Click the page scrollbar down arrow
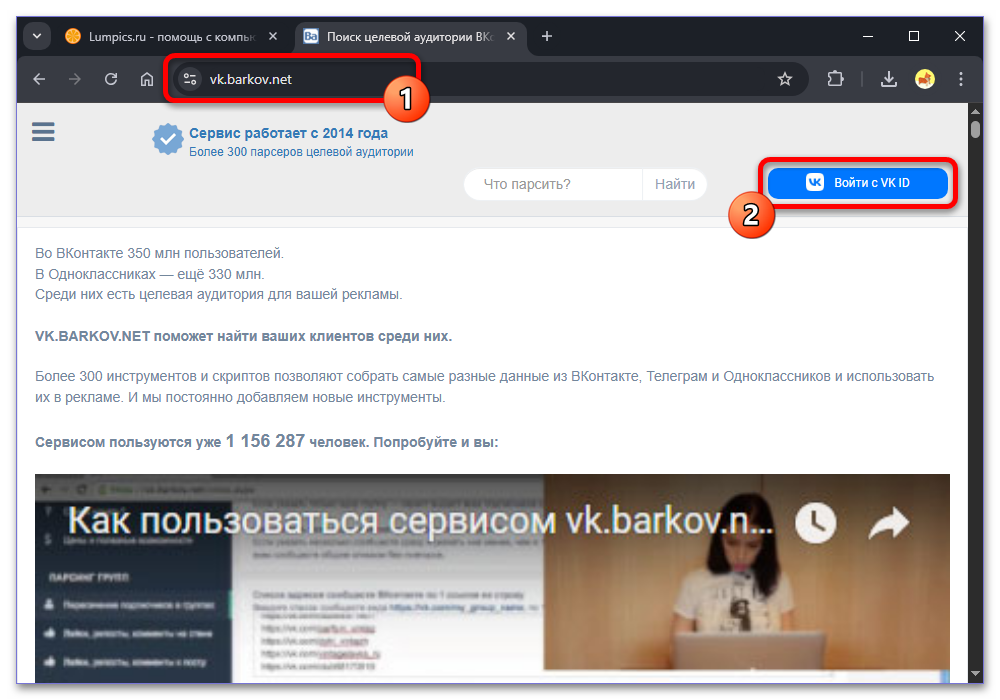 click(975, 673)
